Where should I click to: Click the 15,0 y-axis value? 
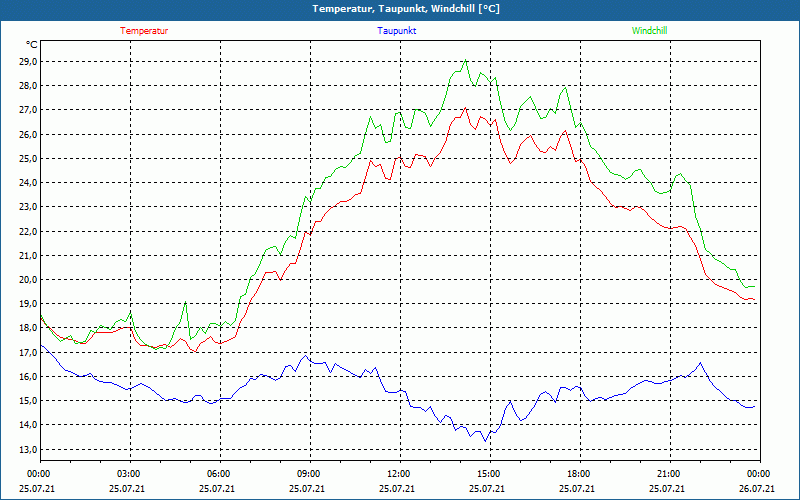pyautogui.click(x=28, y=401)
